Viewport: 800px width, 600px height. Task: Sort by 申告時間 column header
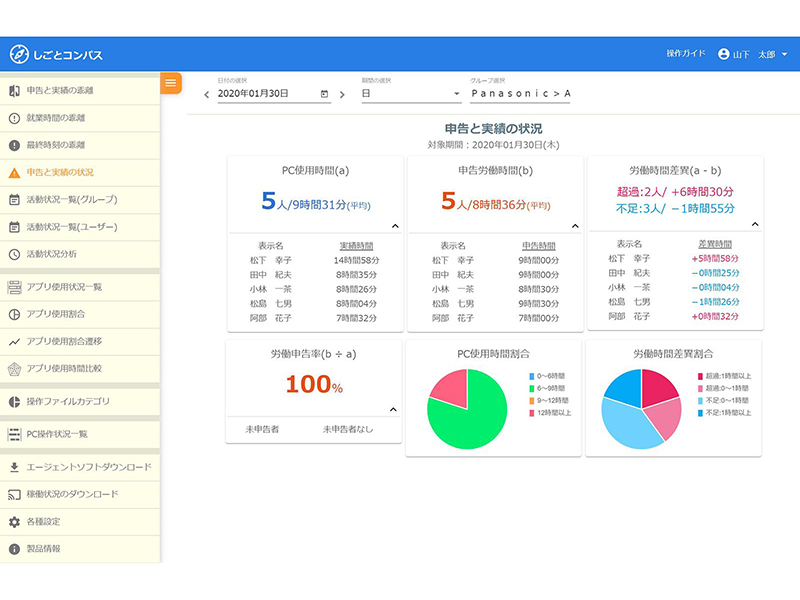tap(538, 246)
